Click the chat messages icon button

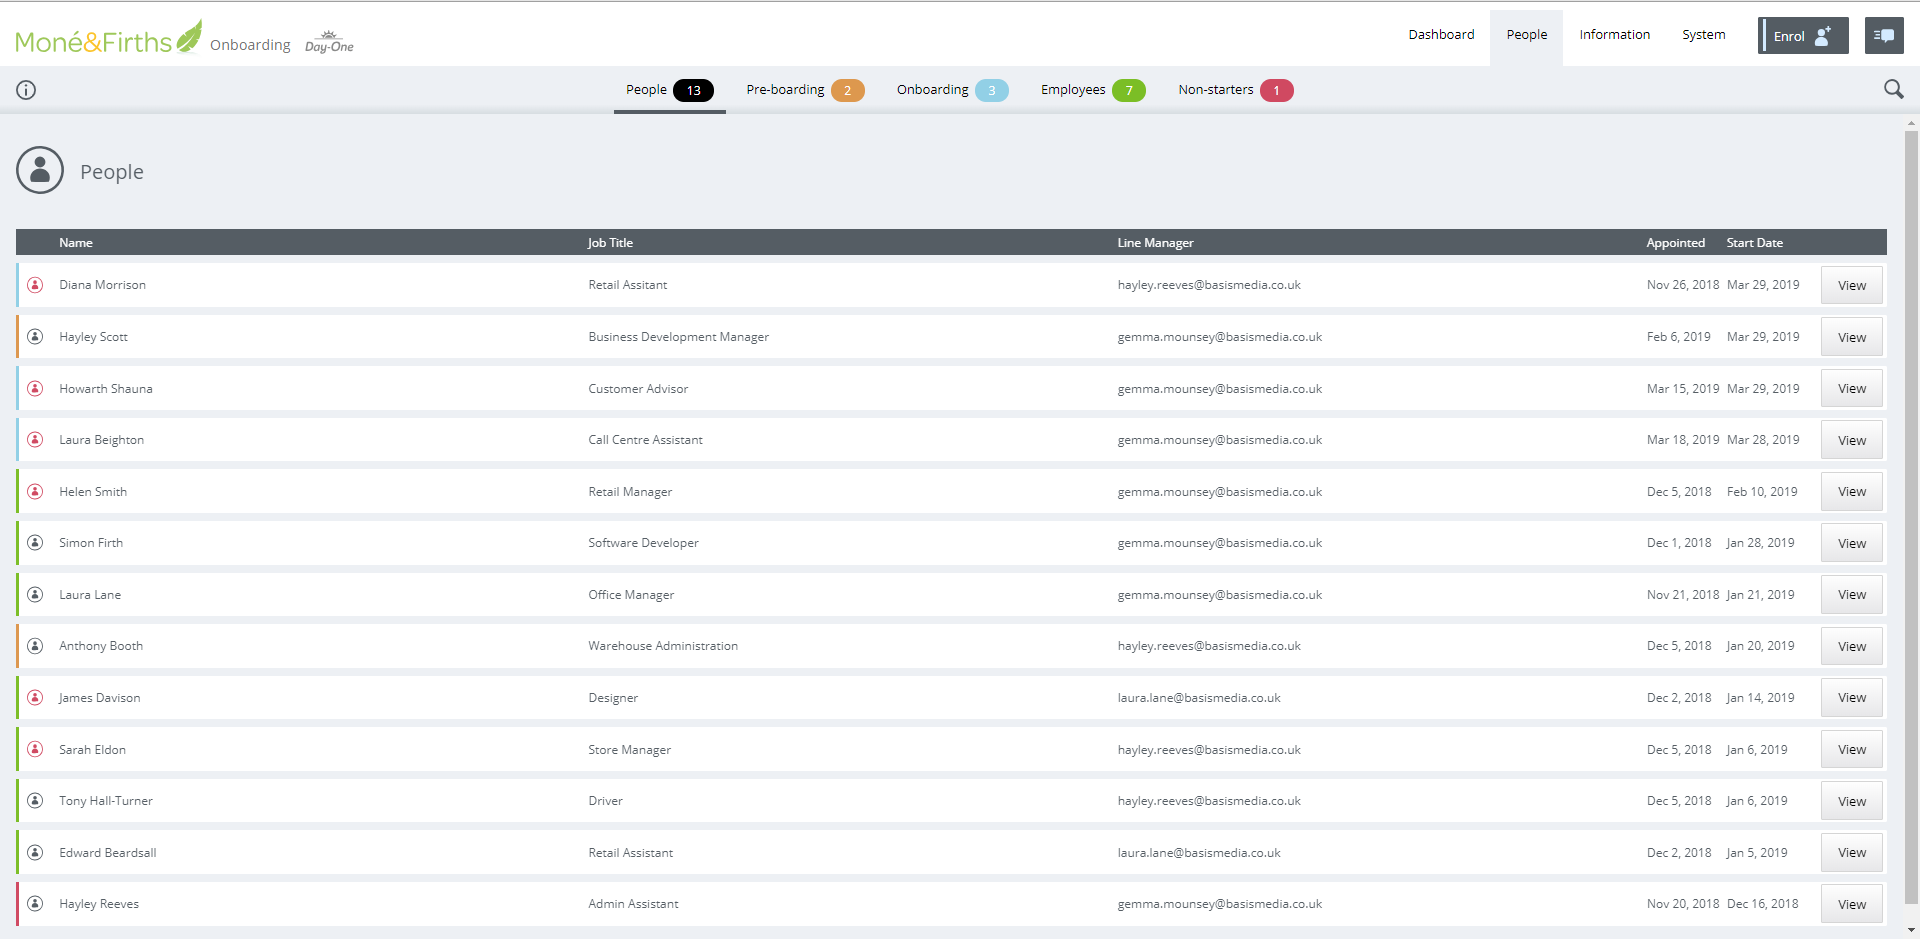[1883, 36]
